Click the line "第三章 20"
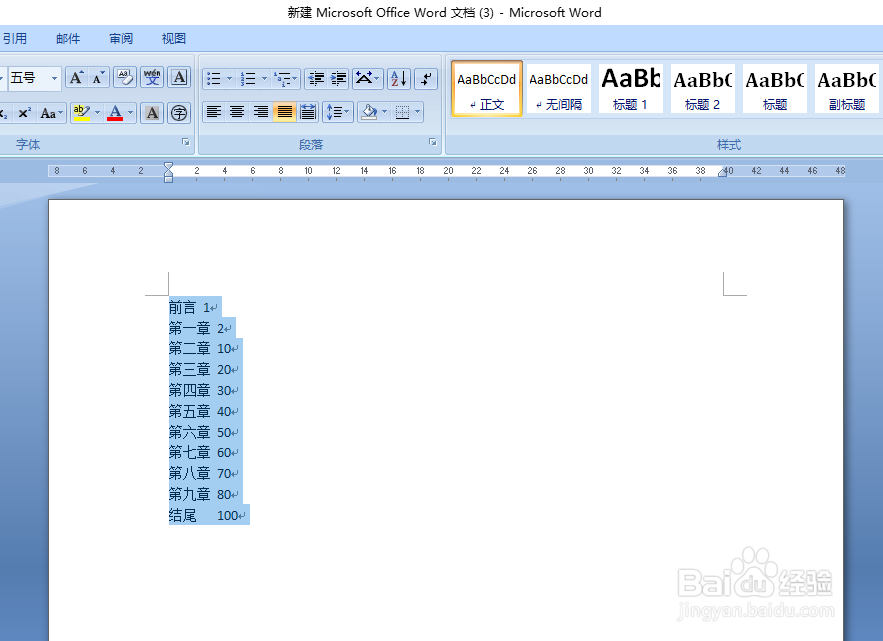The width and height of the screenshot is (883, 641). [x=203, y=370]
